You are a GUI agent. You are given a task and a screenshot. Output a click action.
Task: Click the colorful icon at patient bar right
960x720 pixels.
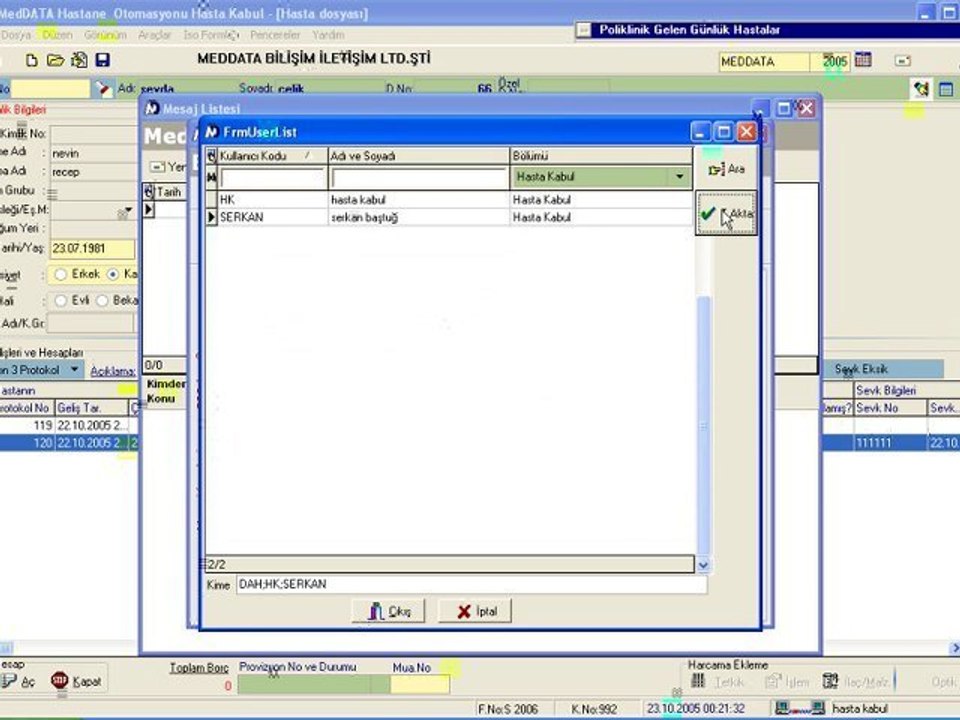tap(921, 89)
